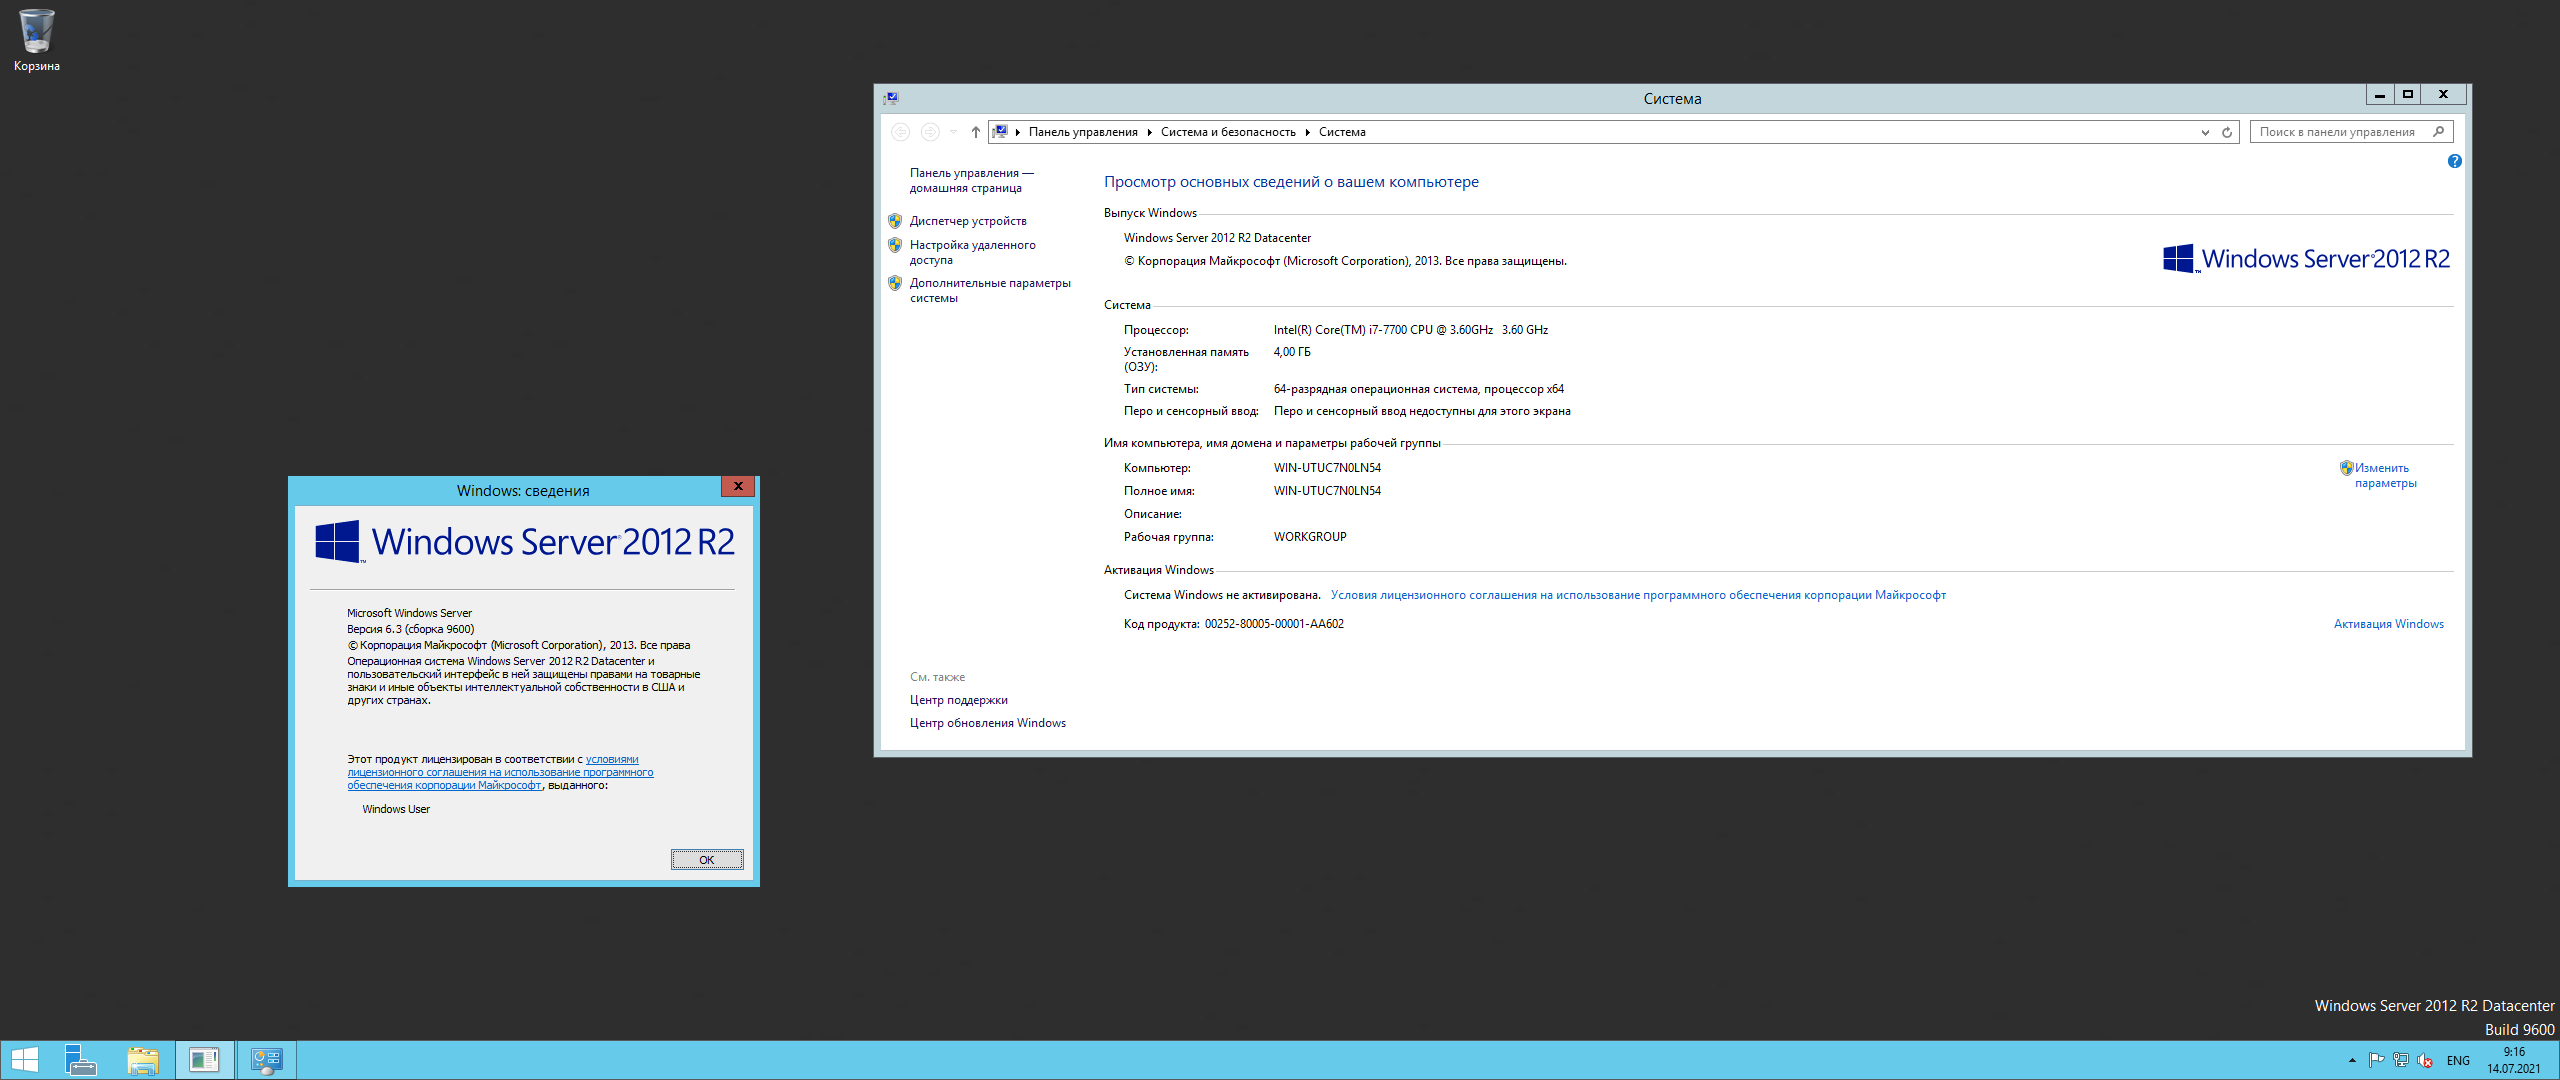Open the Windows Start button
Viewport: 2560px width, 1080px height.
(x=24, y=1060)
